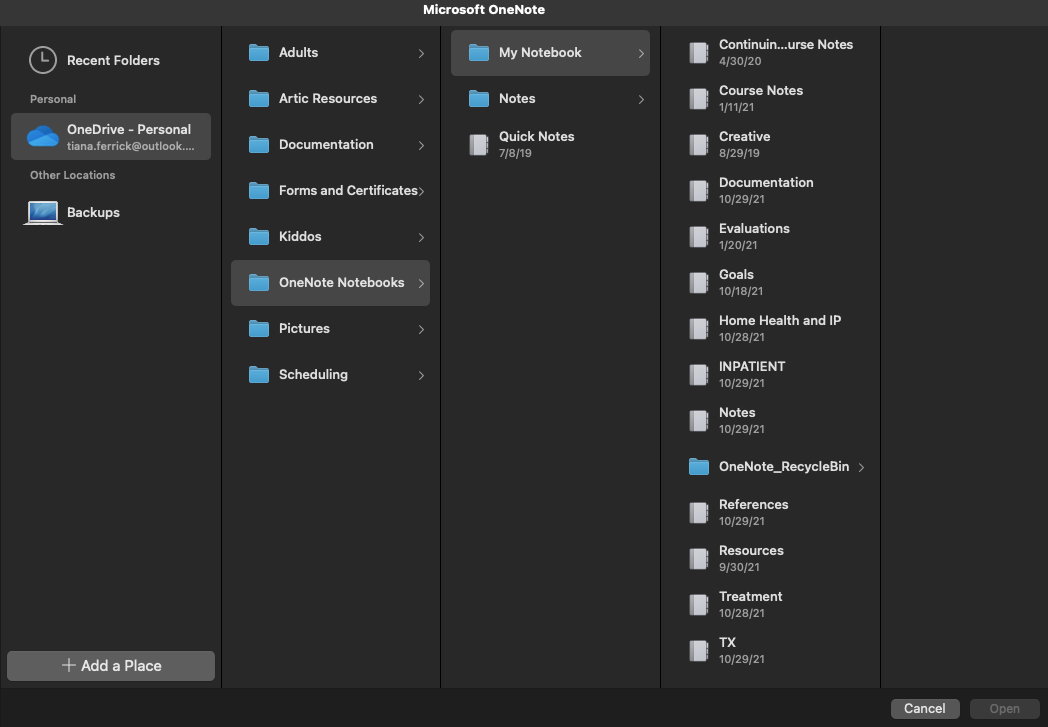Click the Cancel button

(925, 708)
